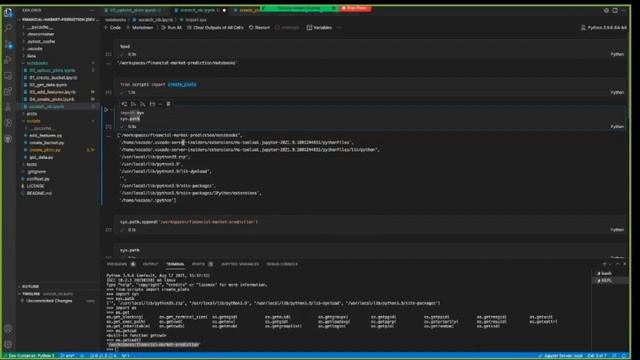Click the Stop Share red button
The width and height of the screenshot is (640, 360).
[x=355, y=8]
